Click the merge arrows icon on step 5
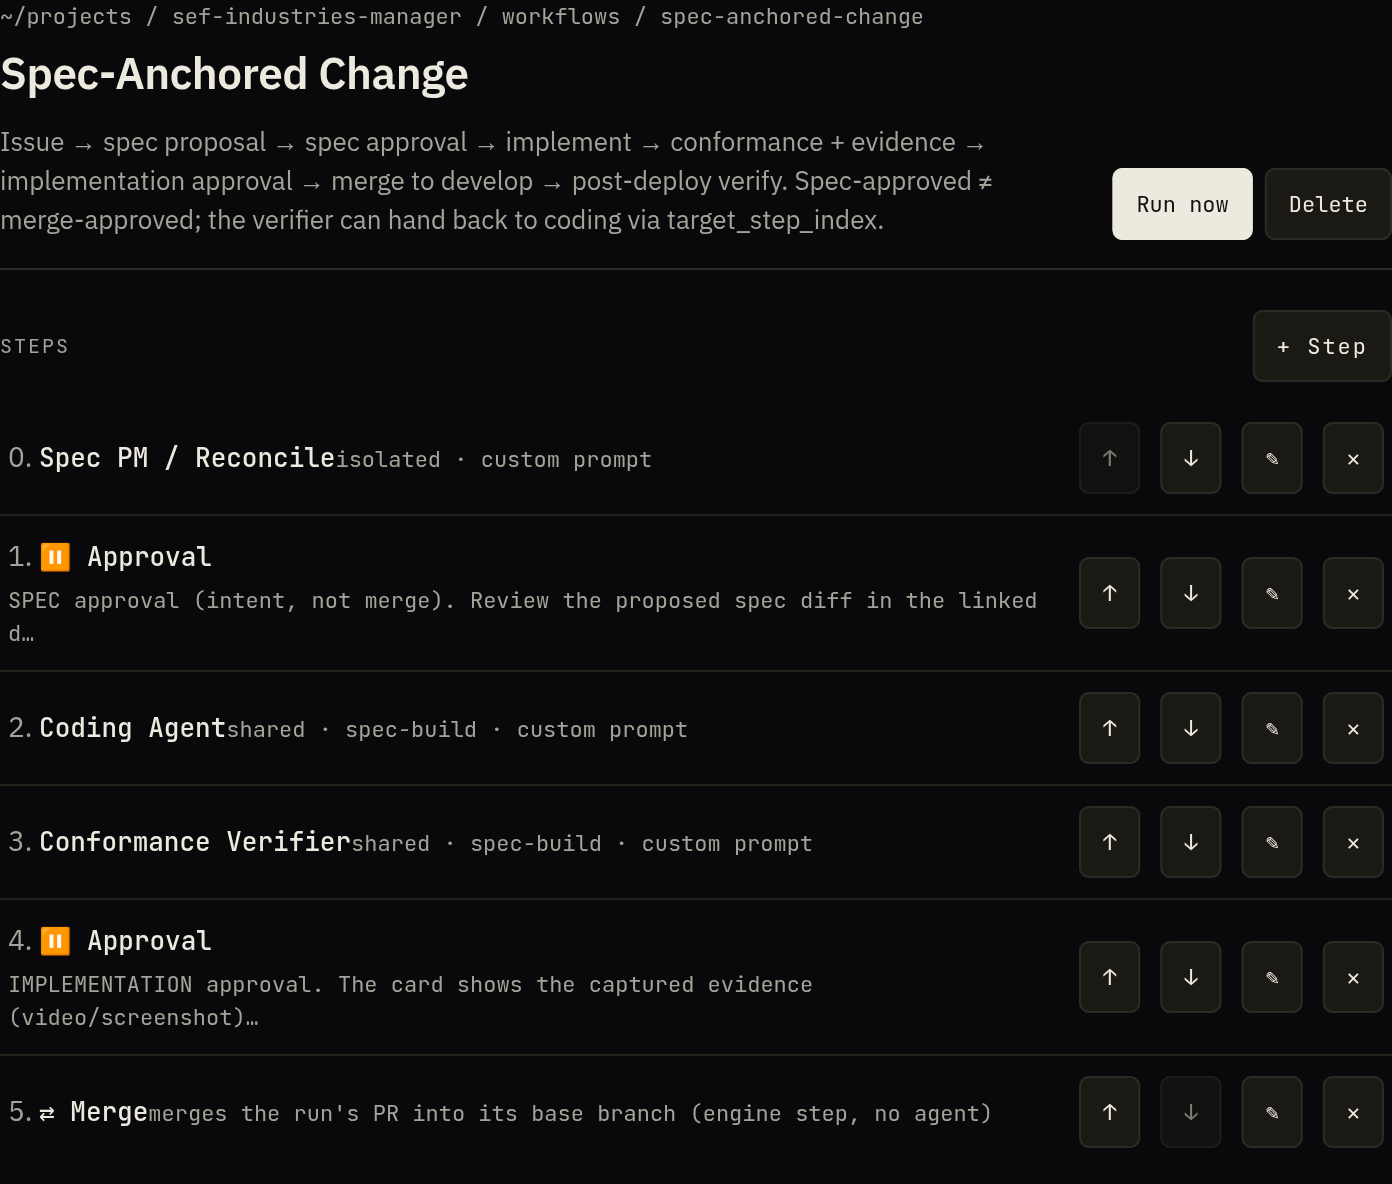 coord(47,1113)
